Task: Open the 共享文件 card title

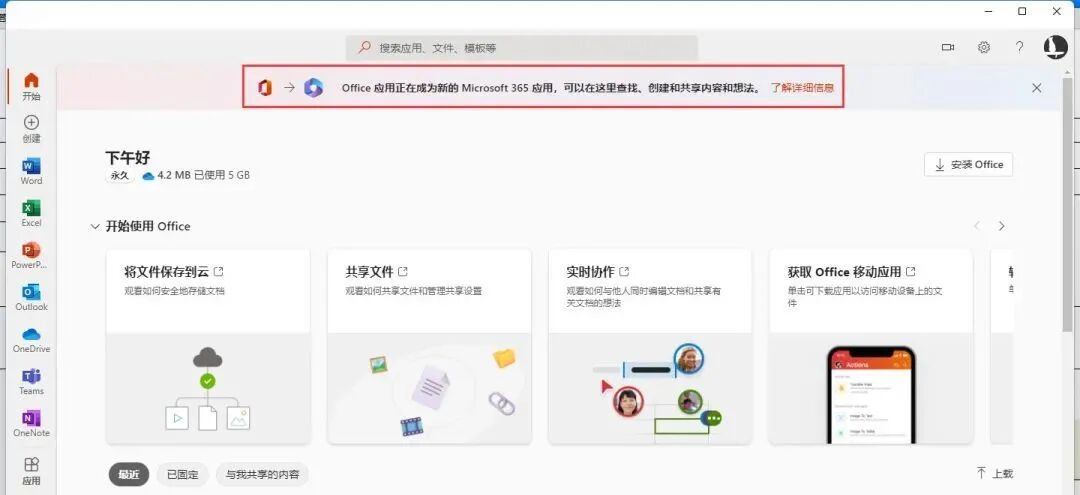Action: [369, 271]
